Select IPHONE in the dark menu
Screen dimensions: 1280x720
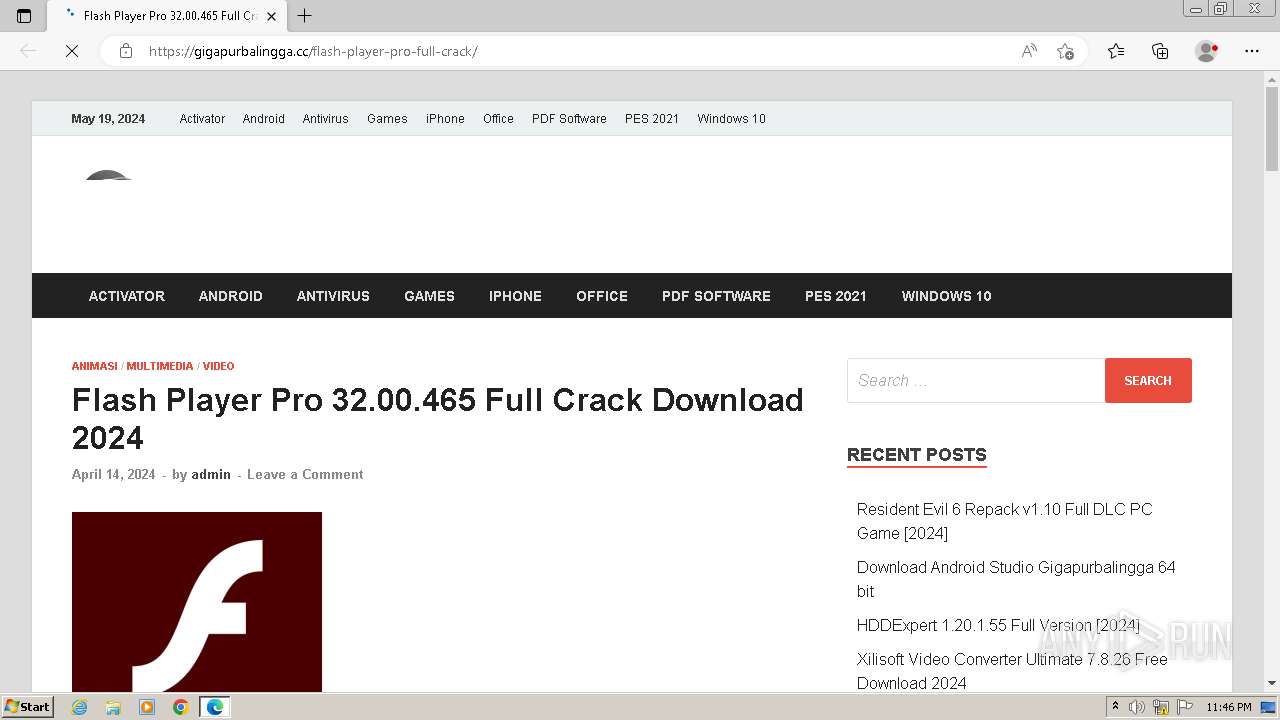coord(515,296)
